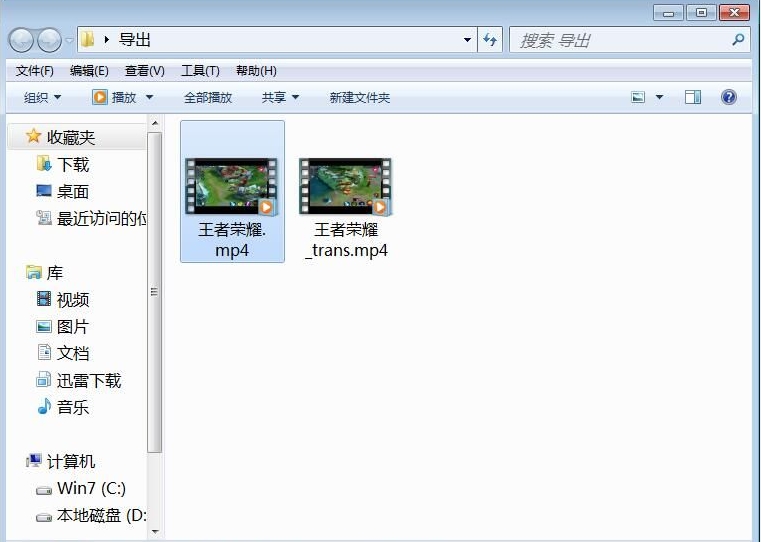The height and width of the screenshot is (542, 761).
Task: Click the 最近访问的位置 icon
Action: point(44,217)
